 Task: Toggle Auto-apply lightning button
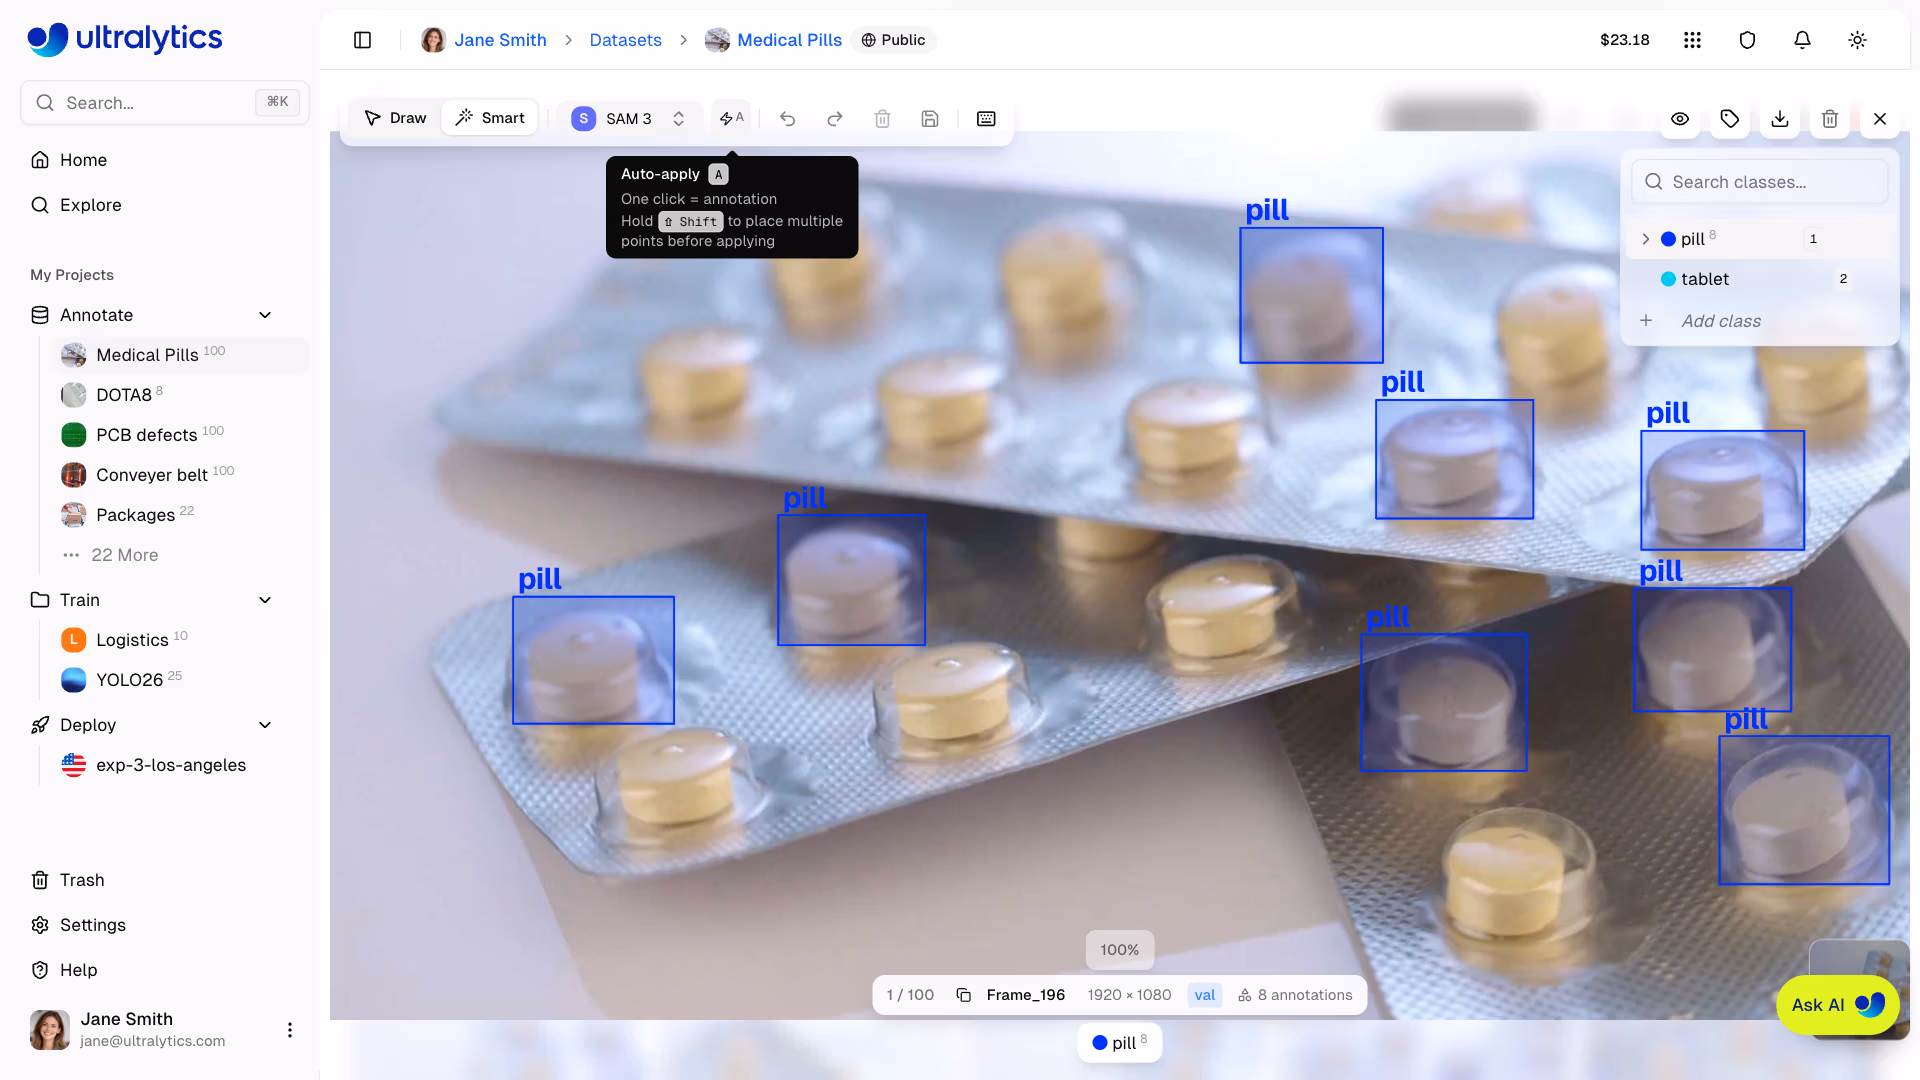pyautogui.click(x=732, y=119)
